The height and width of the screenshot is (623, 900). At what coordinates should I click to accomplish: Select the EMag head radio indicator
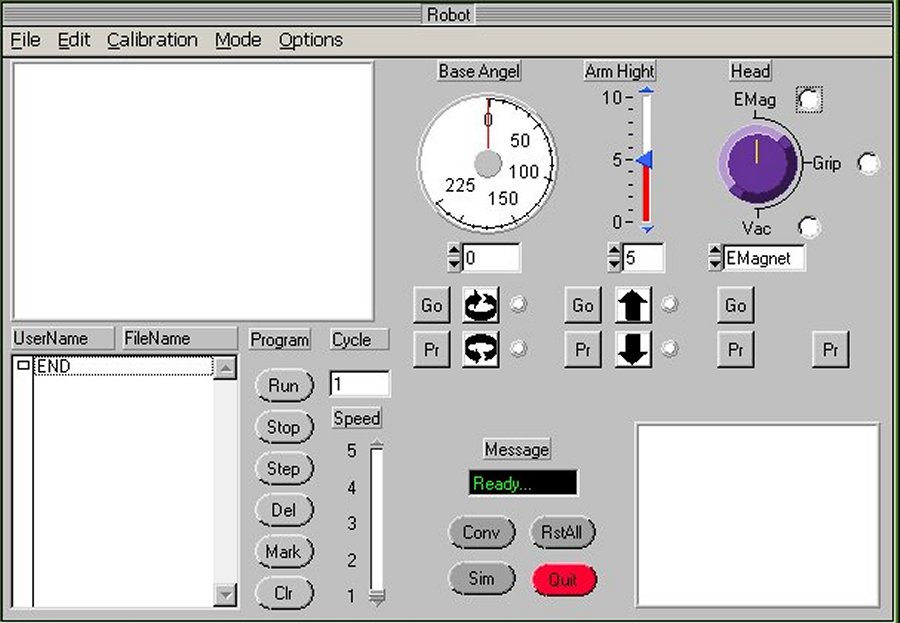tap(808, 99)
